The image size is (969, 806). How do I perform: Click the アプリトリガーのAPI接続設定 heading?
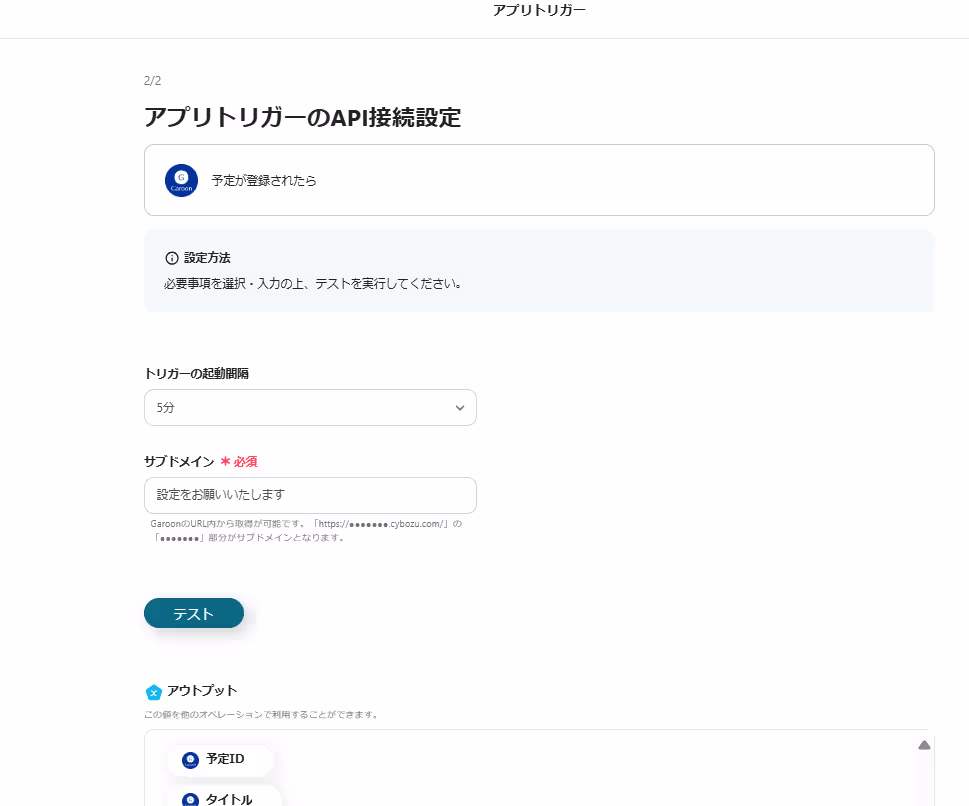[x=303, y=117]
